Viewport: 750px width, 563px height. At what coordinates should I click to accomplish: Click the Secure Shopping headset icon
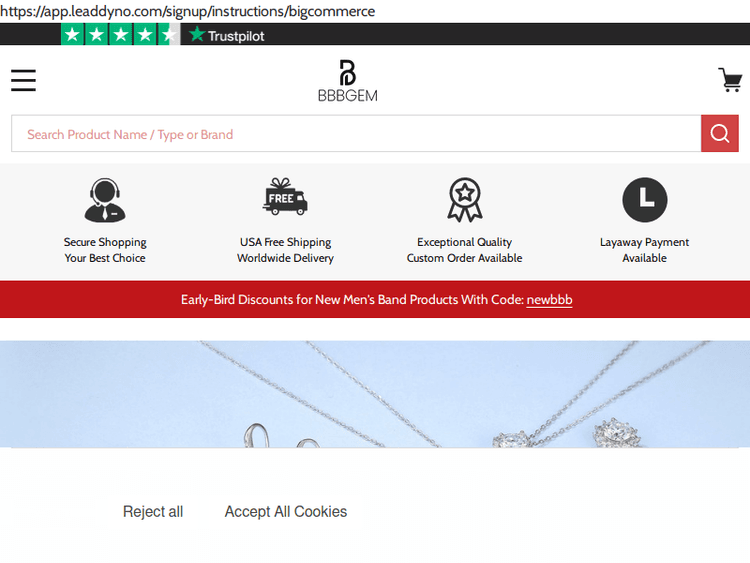pyautogui.click(x=105, y=200)
